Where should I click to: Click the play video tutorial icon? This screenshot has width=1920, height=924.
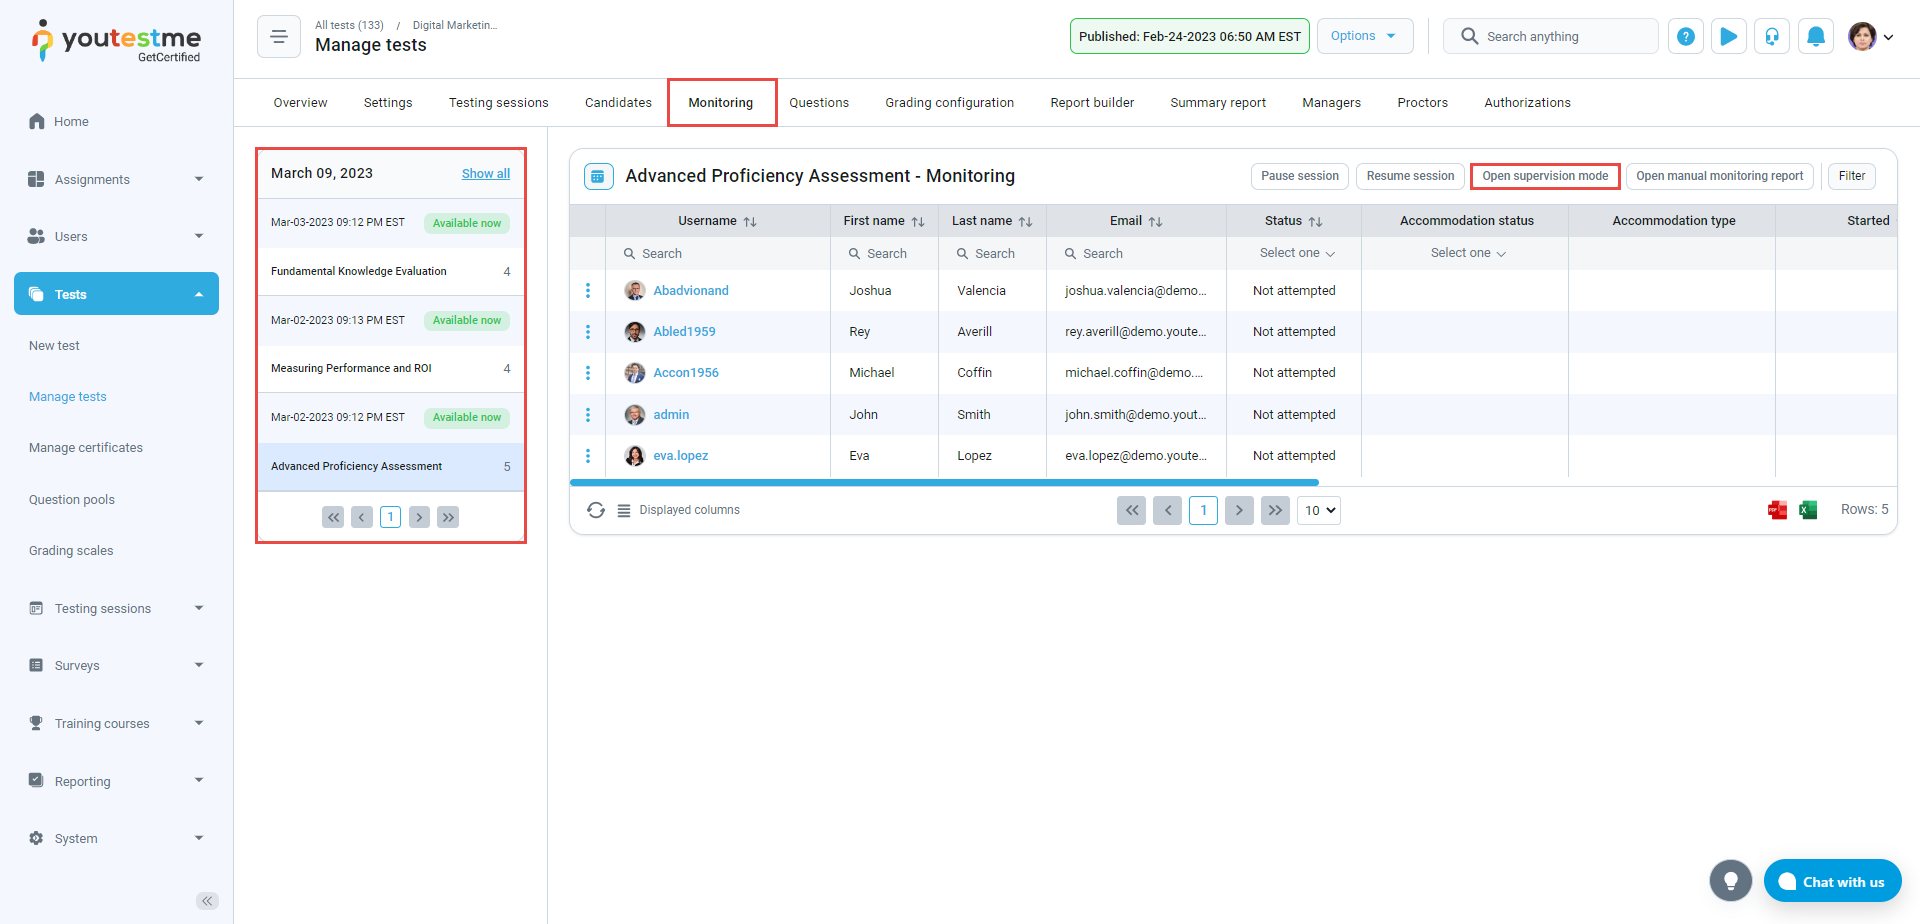point(1728,37)
